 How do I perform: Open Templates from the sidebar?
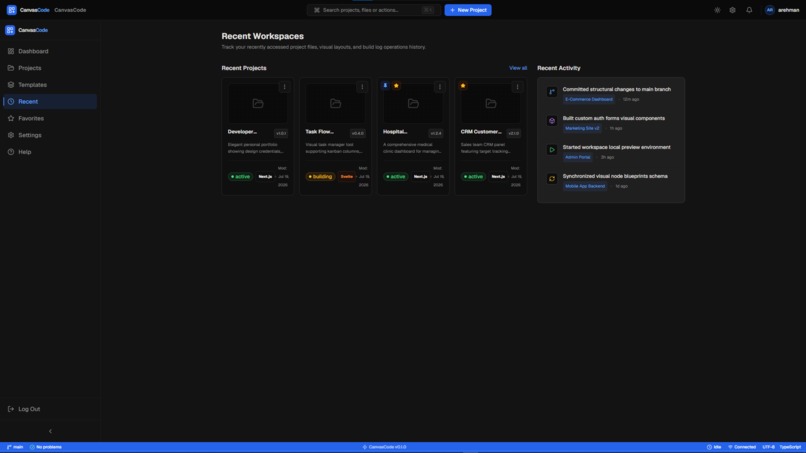[x=50, y=85]
